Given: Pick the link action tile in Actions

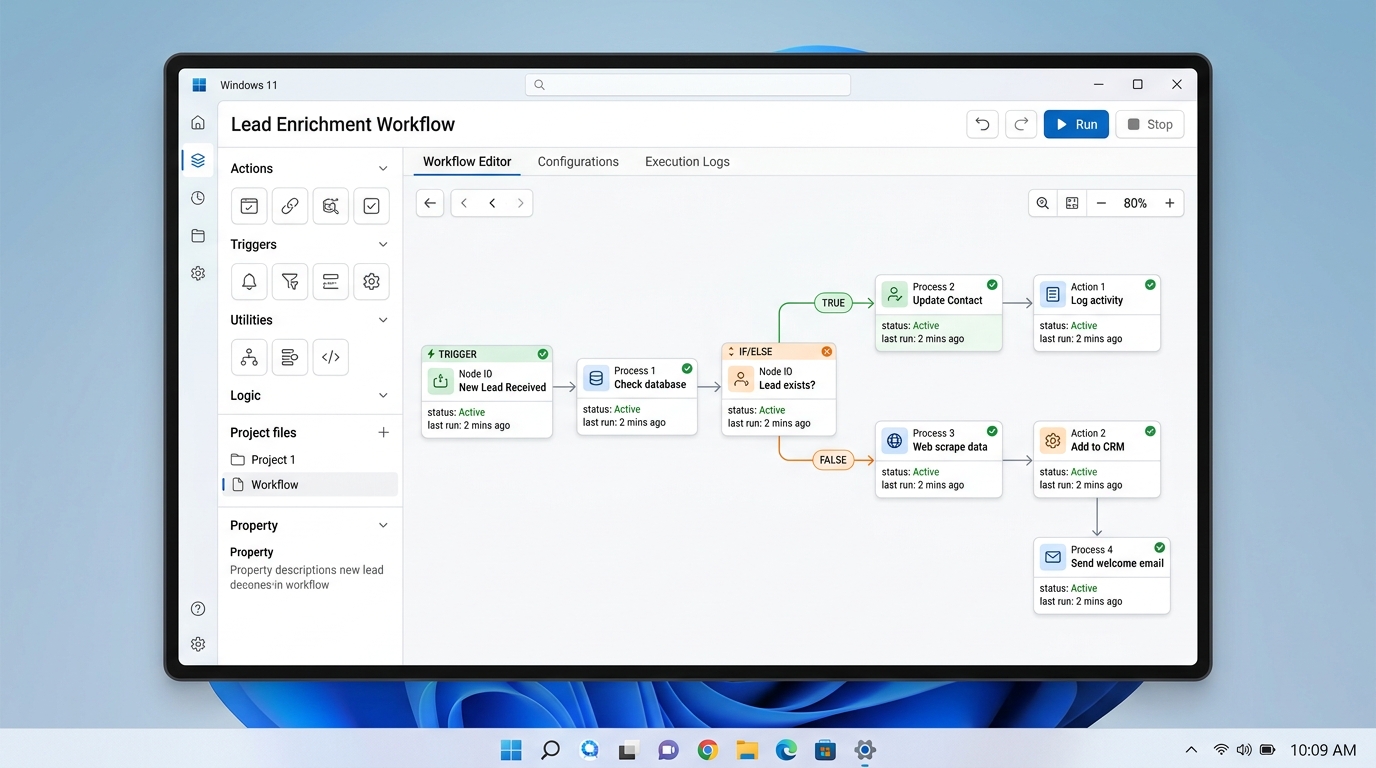Looking at the screenshot, I should click(x=290, y=206).
